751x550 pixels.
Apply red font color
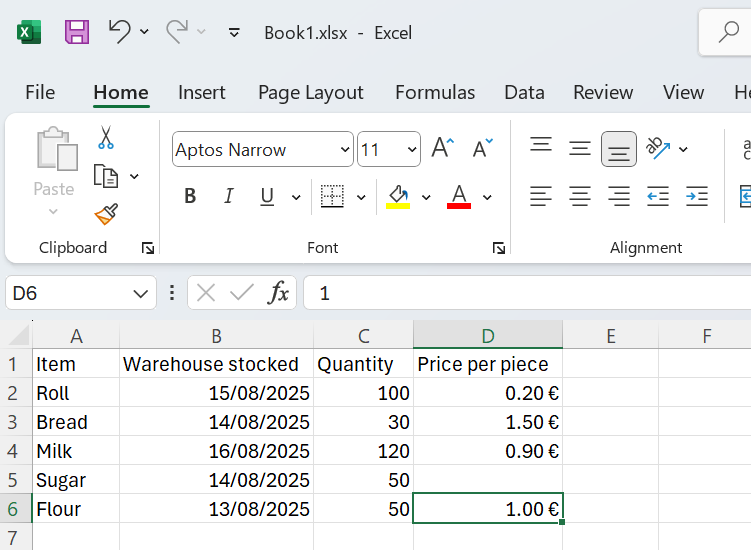pyautogui.click(x=459, y=197)
